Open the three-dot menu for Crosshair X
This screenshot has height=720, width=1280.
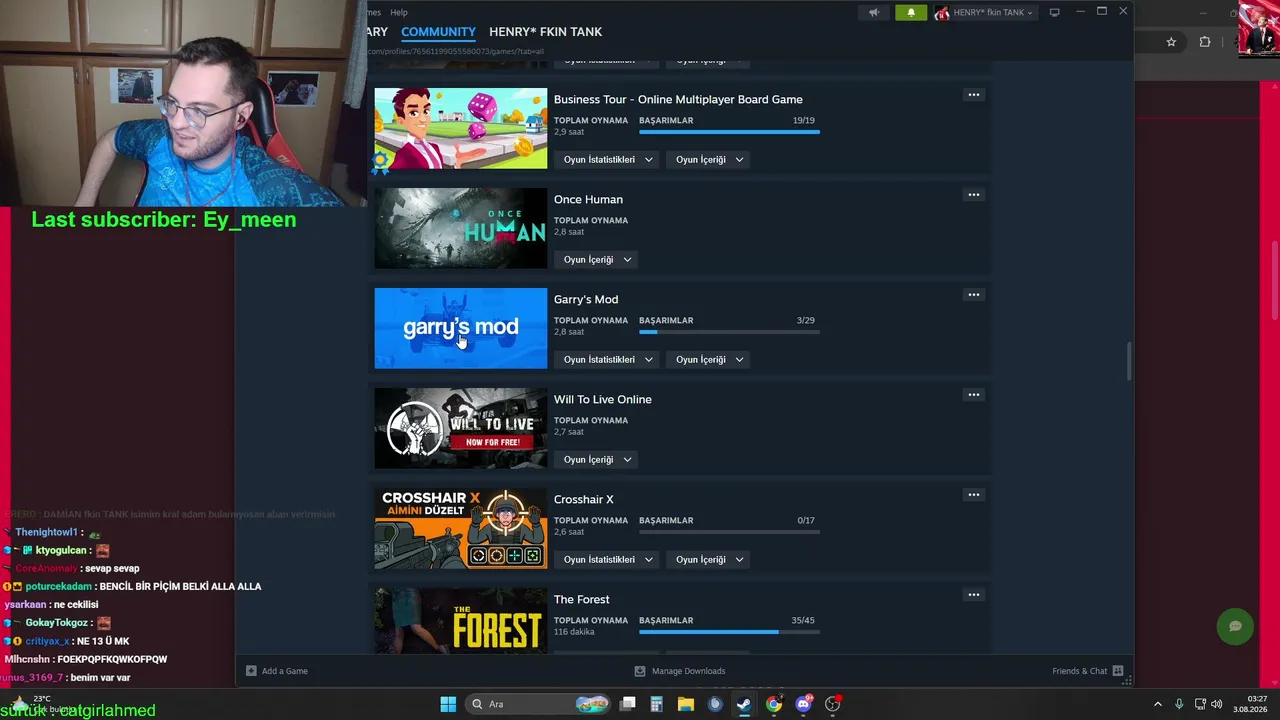pyautogui.click(x=973, y=495)
